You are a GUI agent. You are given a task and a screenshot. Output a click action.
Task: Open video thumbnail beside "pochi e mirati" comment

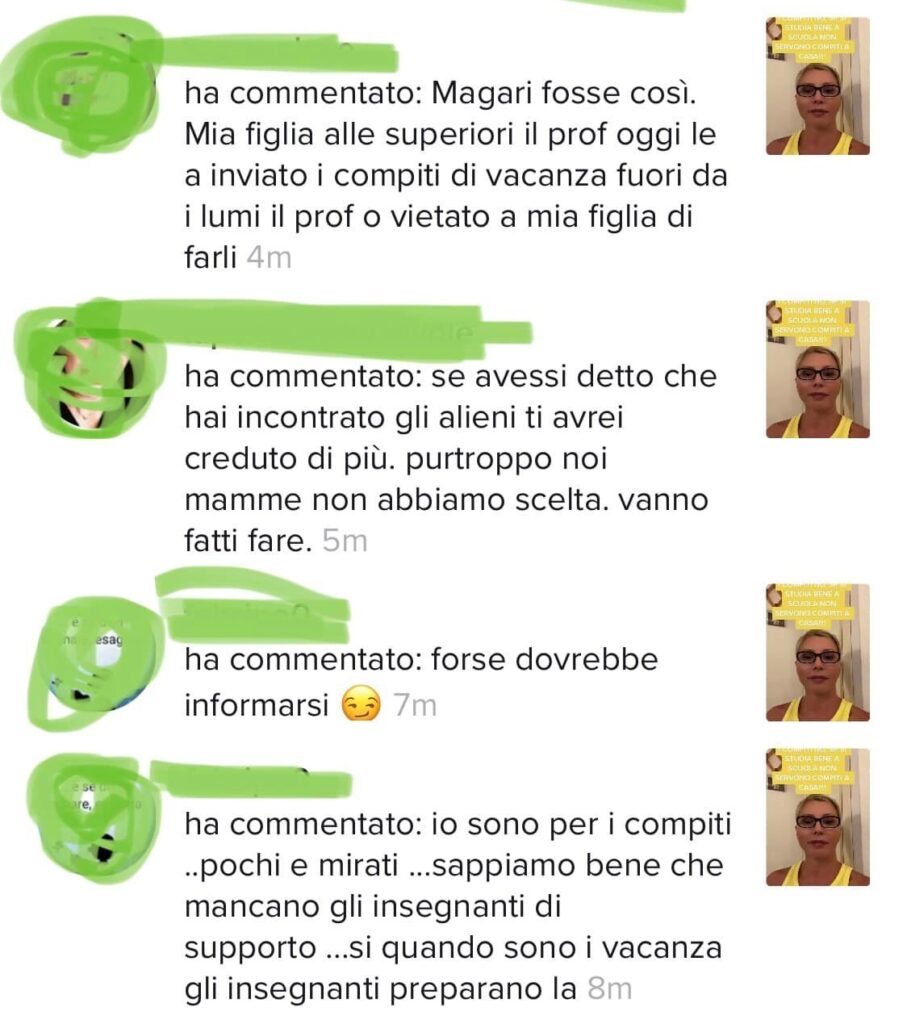818,817
